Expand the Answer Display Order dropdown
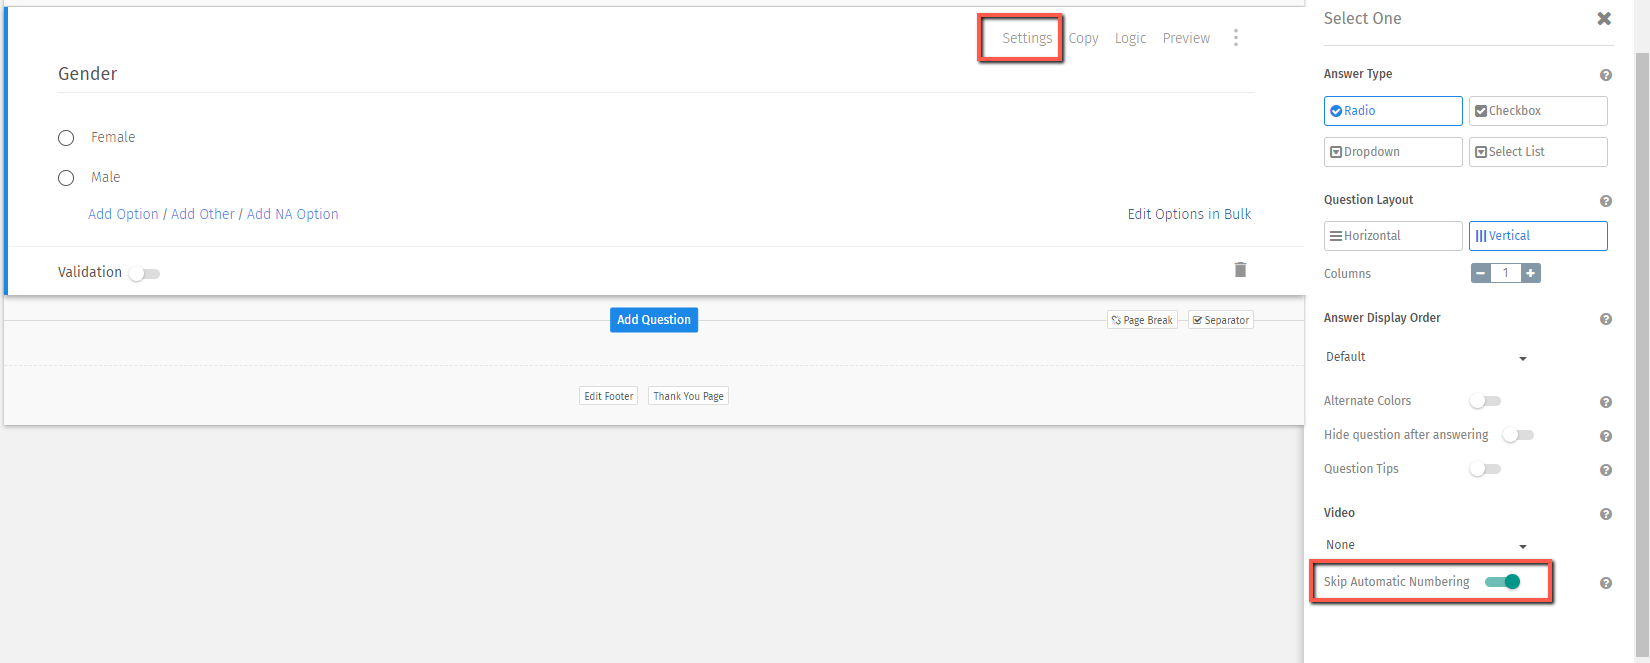 1426,357
